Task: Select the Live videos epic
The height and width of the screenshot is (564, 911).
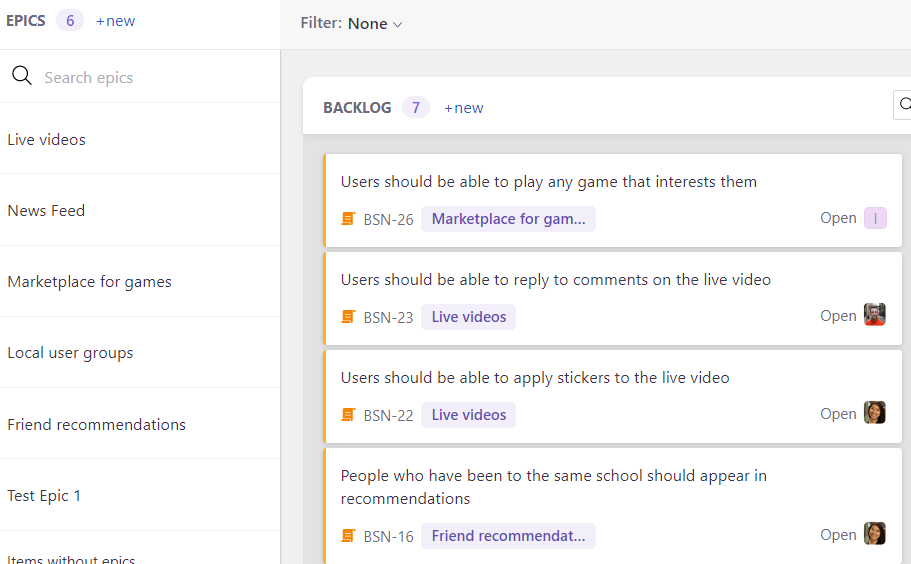Action: (46, 140)
